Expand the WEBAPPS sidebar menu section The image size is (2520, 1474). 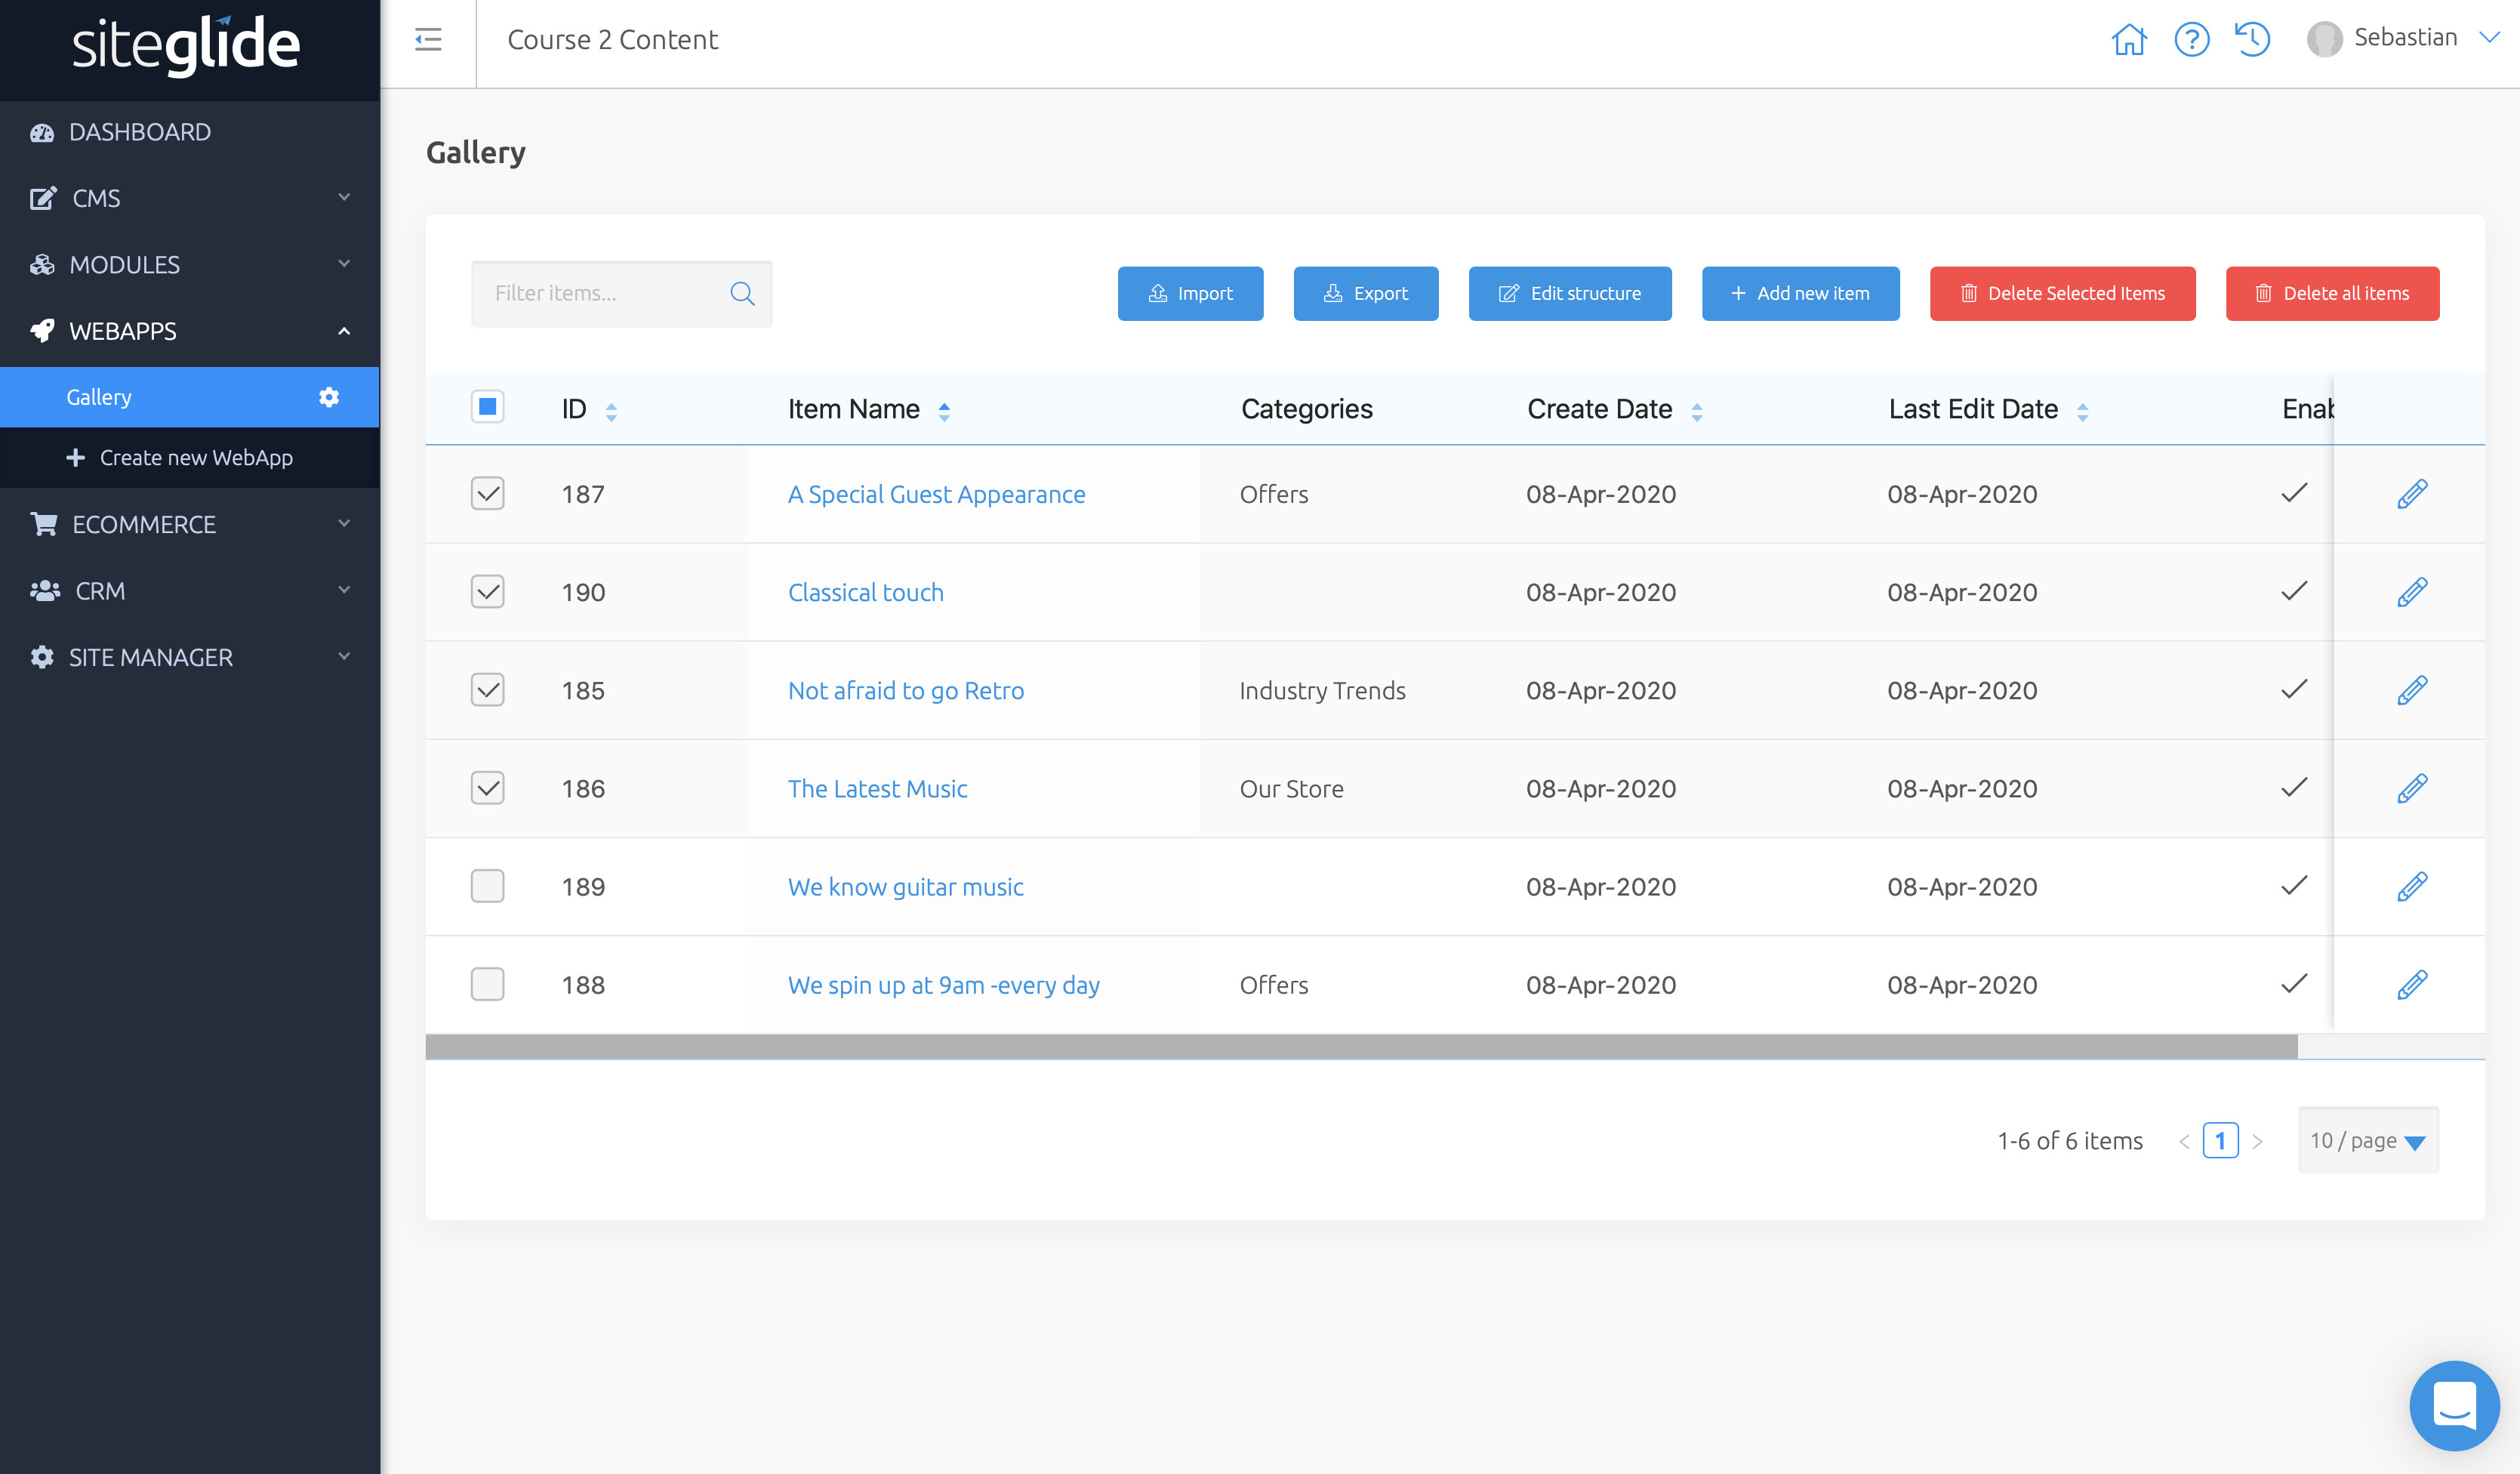click(x=191, y=330)
